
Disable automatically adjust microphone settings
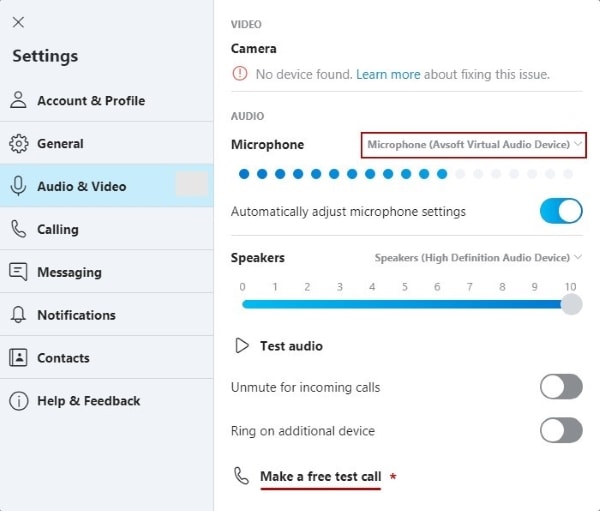561,211
